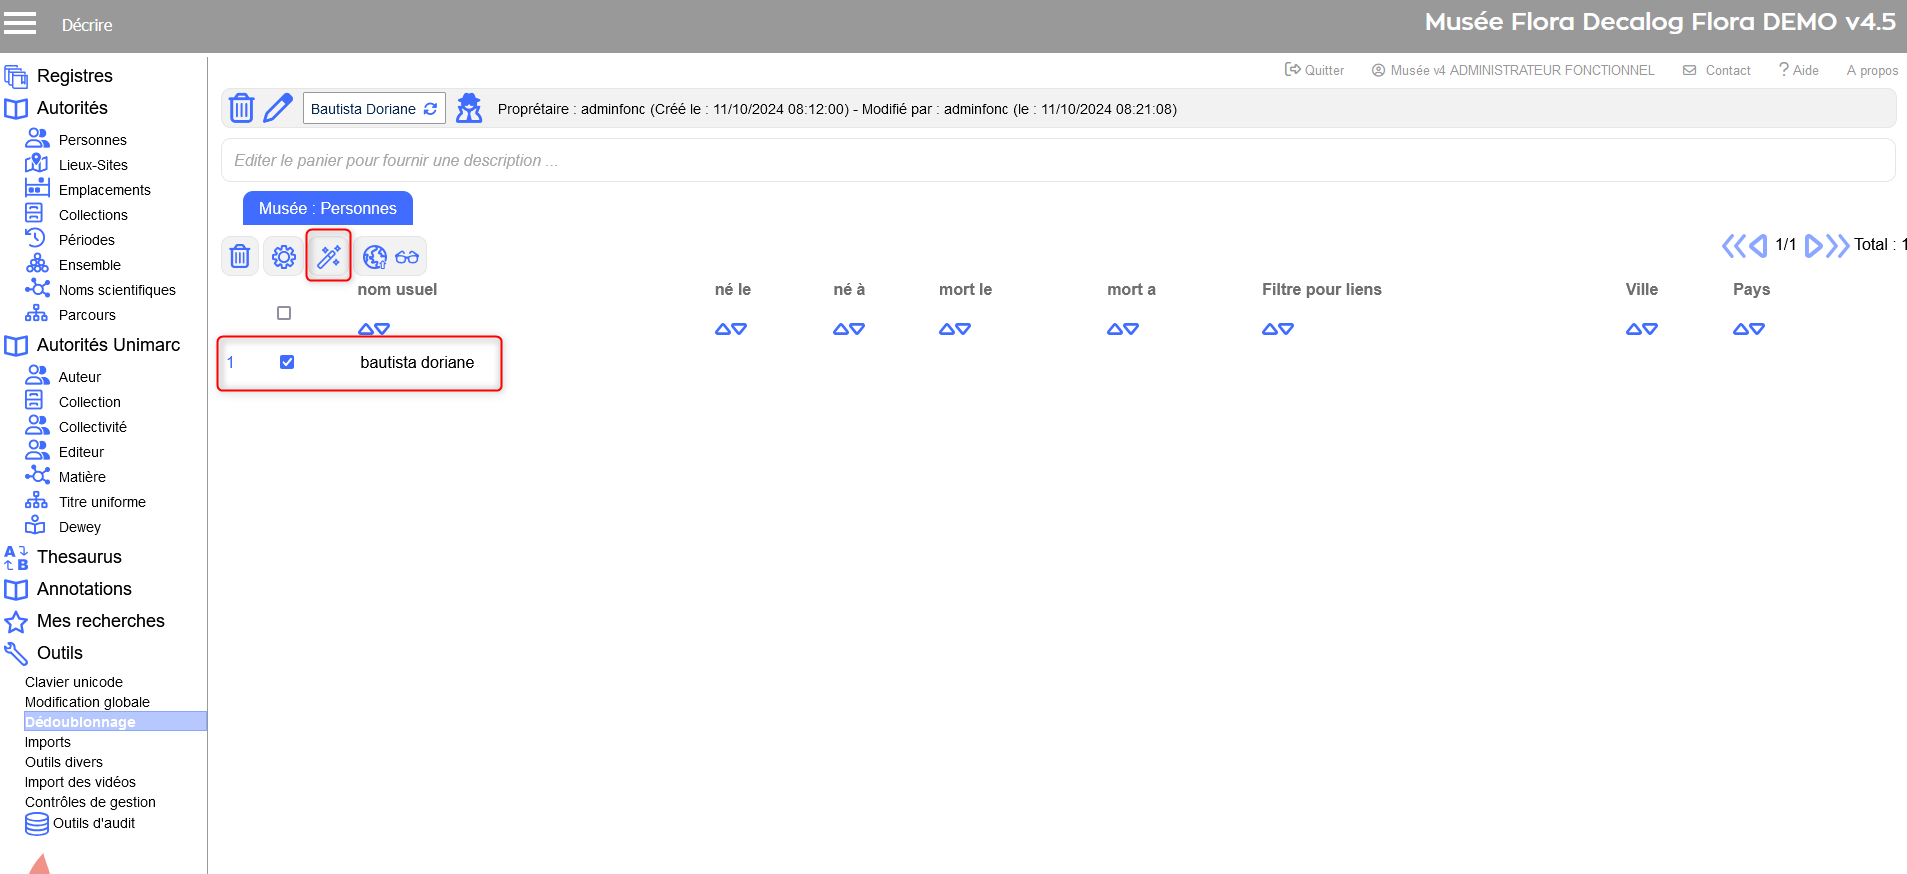Viewport: 1907px width, 874px height.
Task: Click the Quitter link
Action: [x=1315, y=70]
